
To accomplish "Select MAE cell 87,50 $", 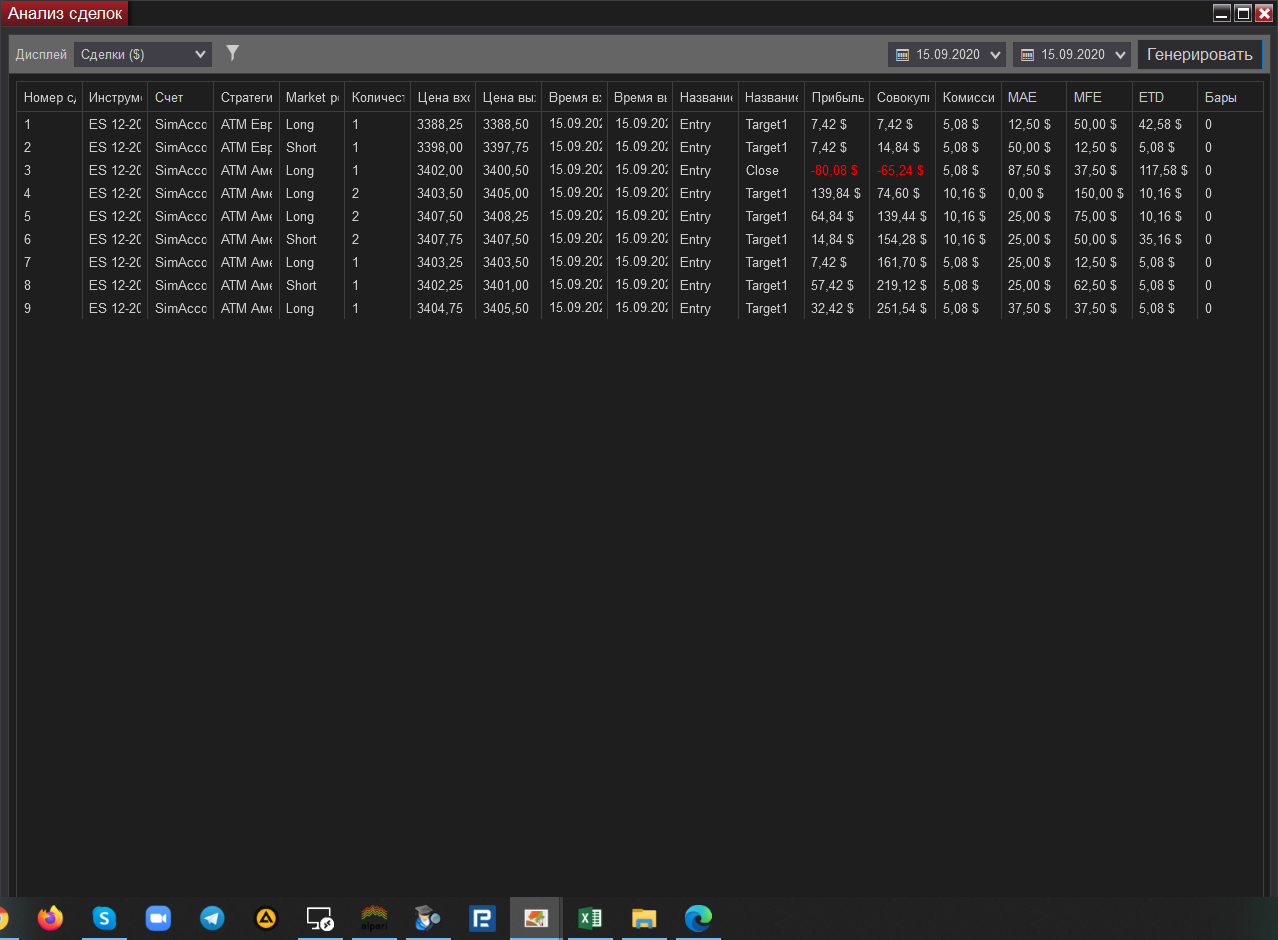I will (x=1034, y=170).
